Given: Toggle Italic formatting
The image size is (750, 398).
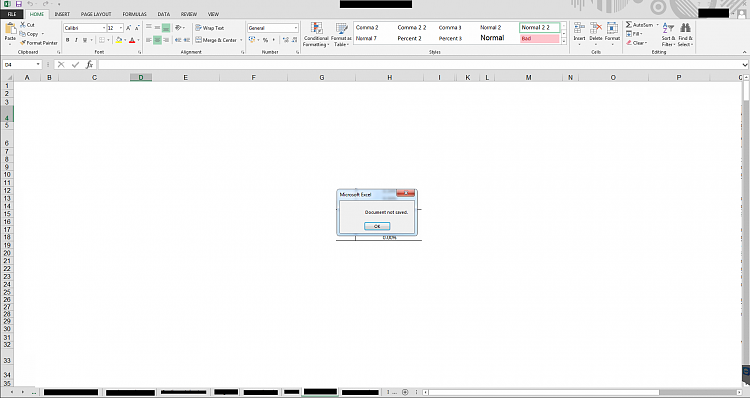Looking at the screenshot, I should click(x=76, y=40).
